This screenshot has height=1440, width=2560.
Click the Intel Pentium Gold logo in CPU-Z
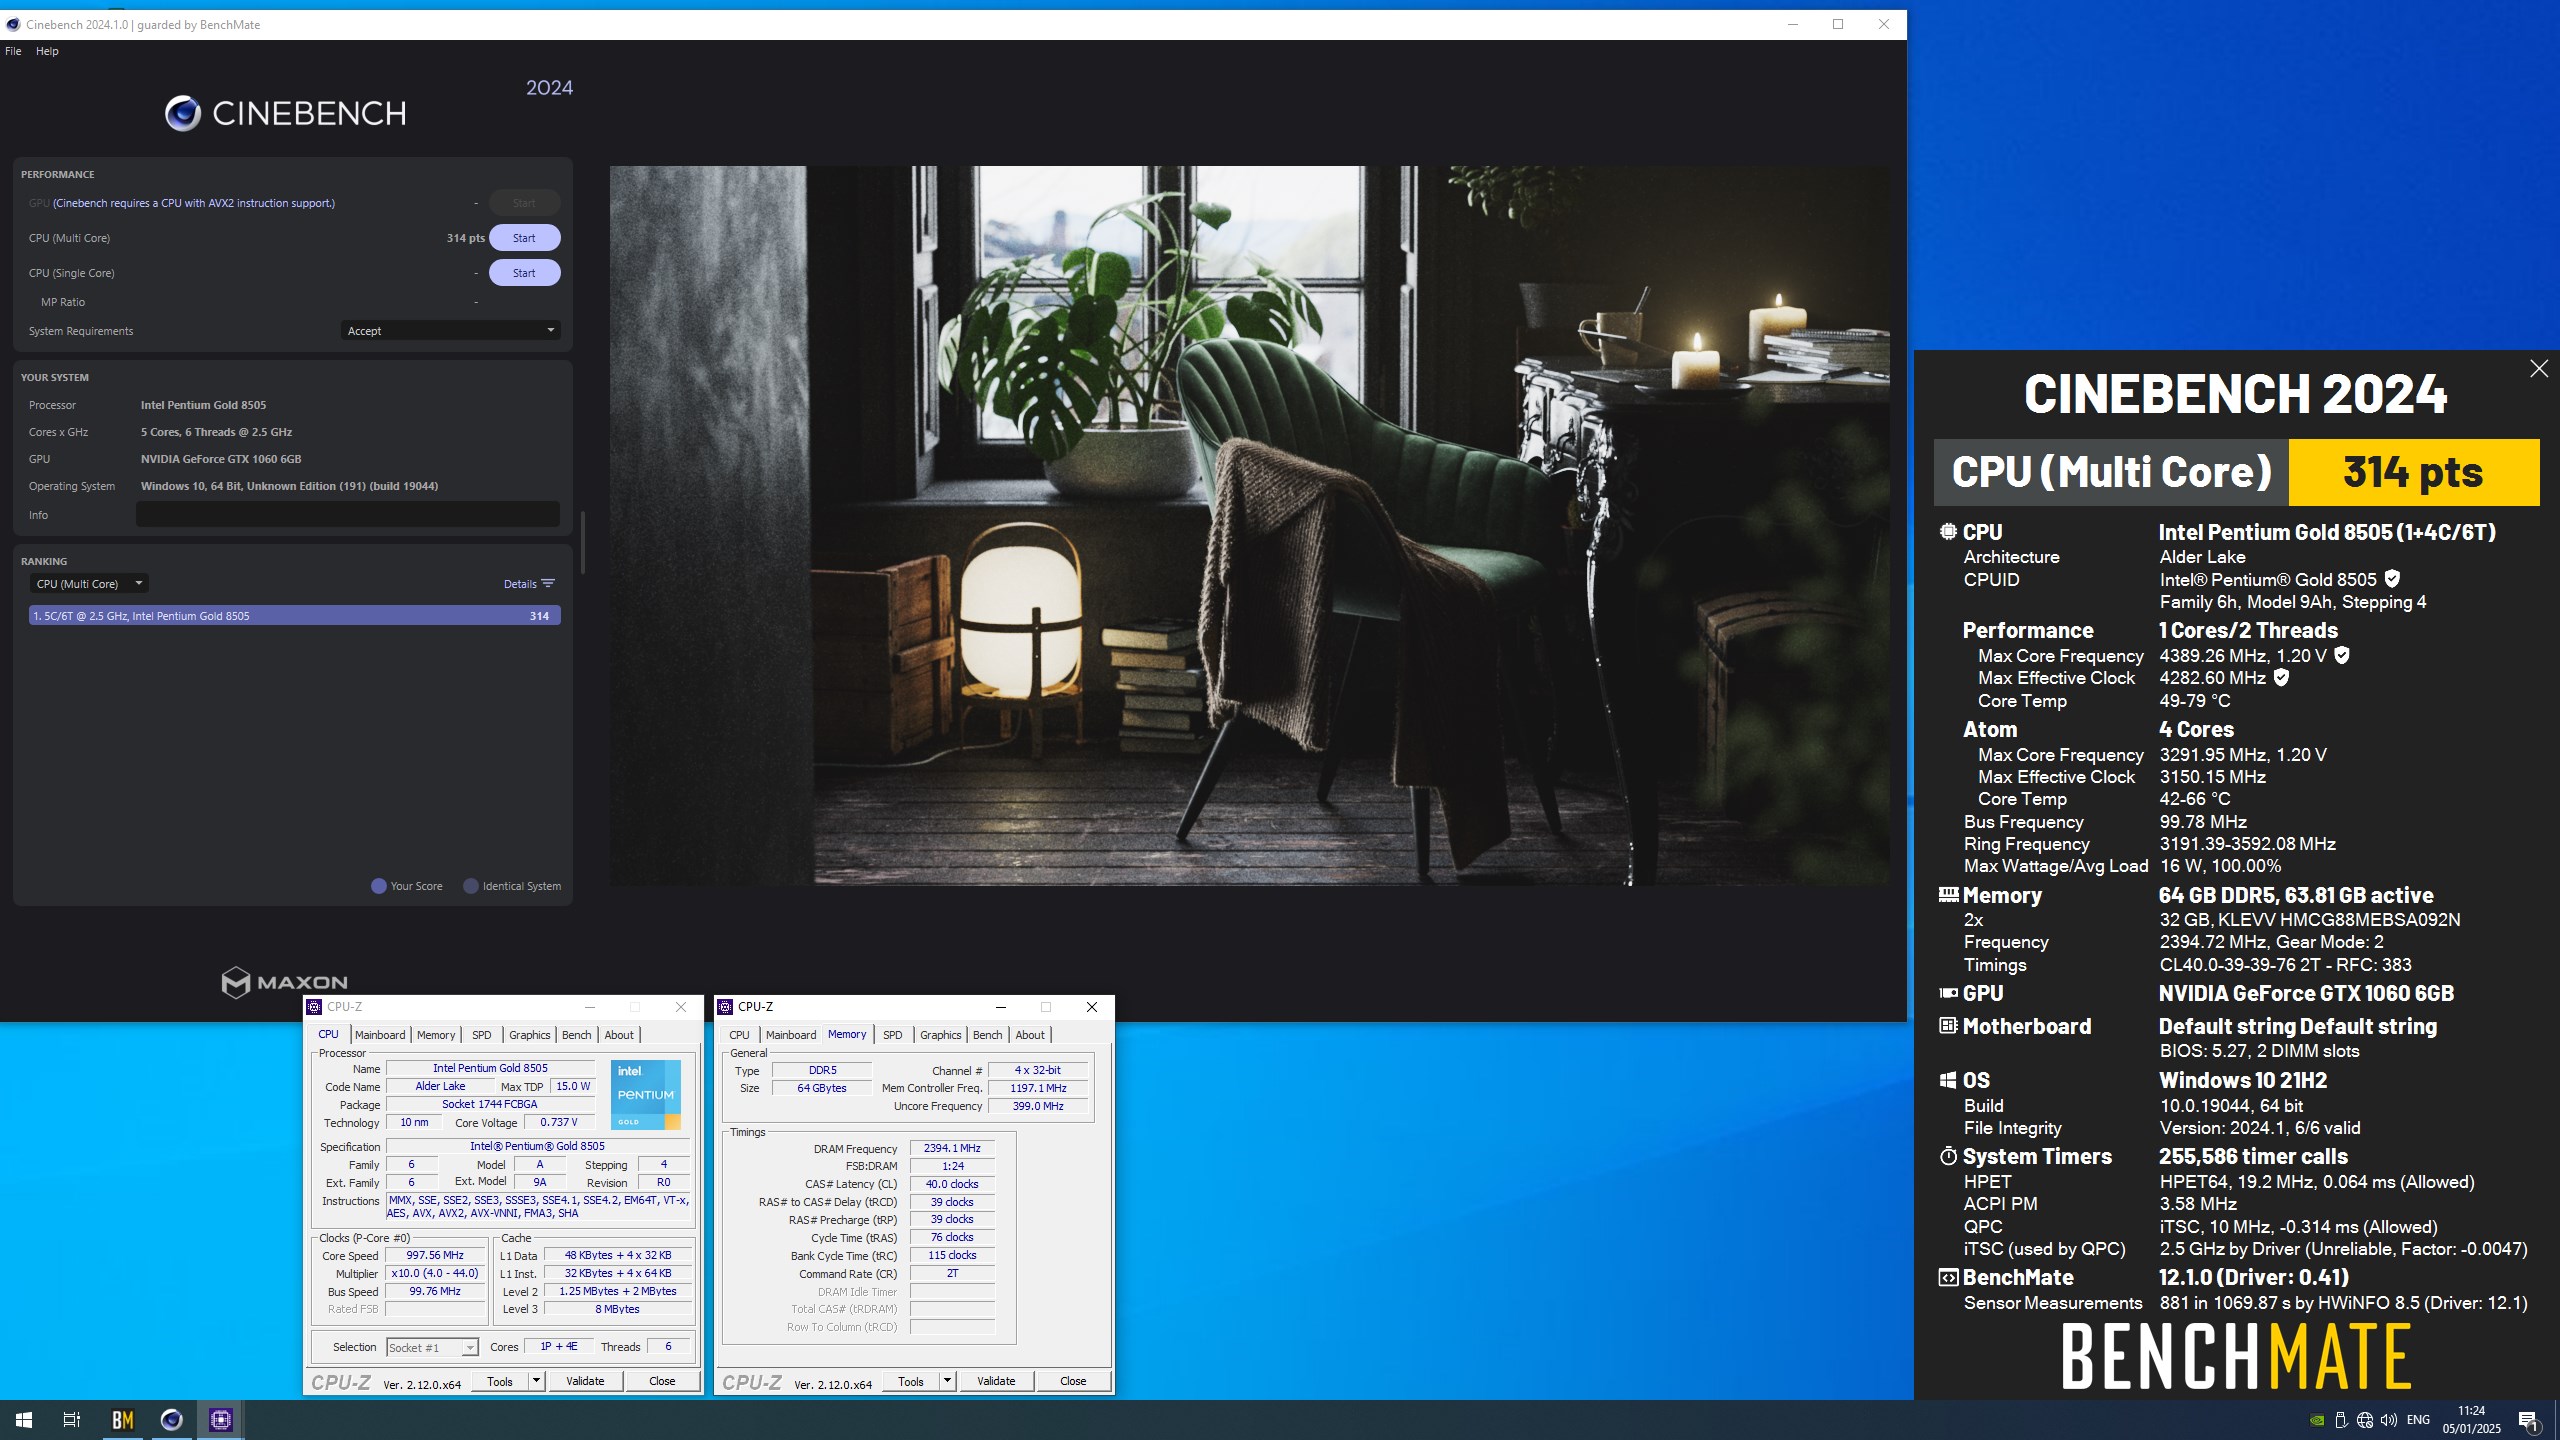click(x=646, y=1095)
